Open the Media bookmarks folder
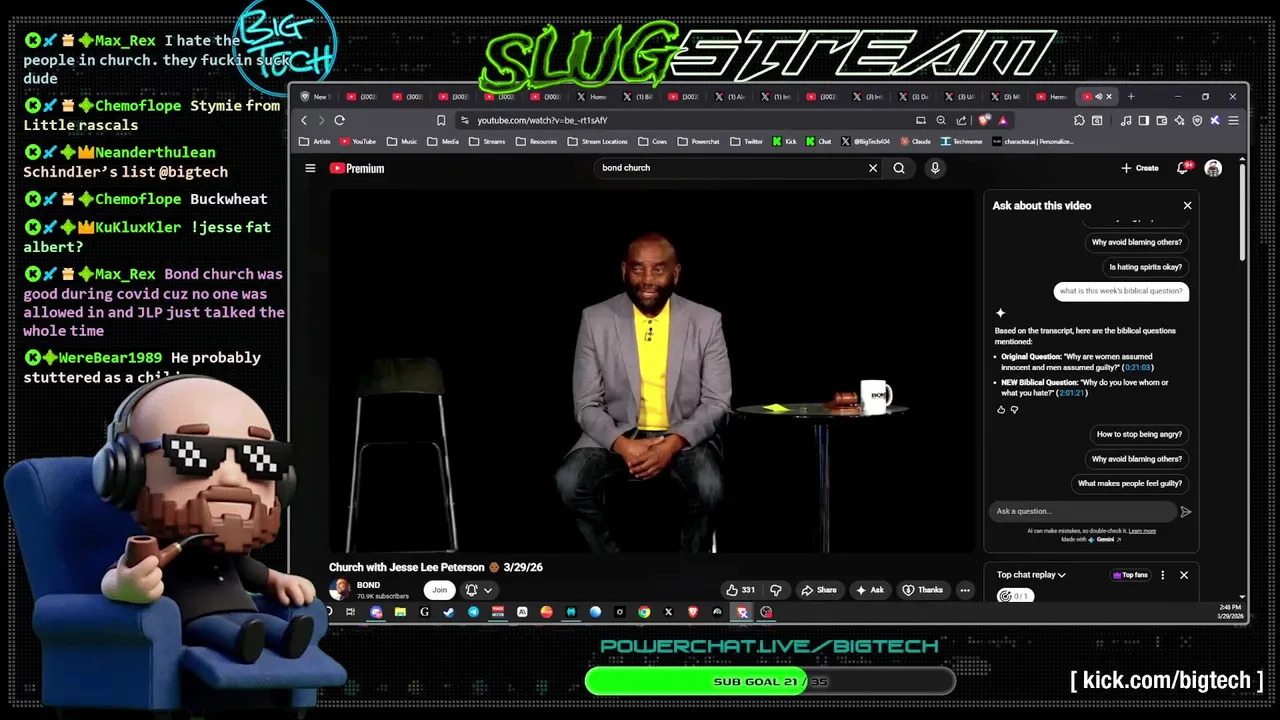Screen dimensions: 1280x720 click(443, 142)
